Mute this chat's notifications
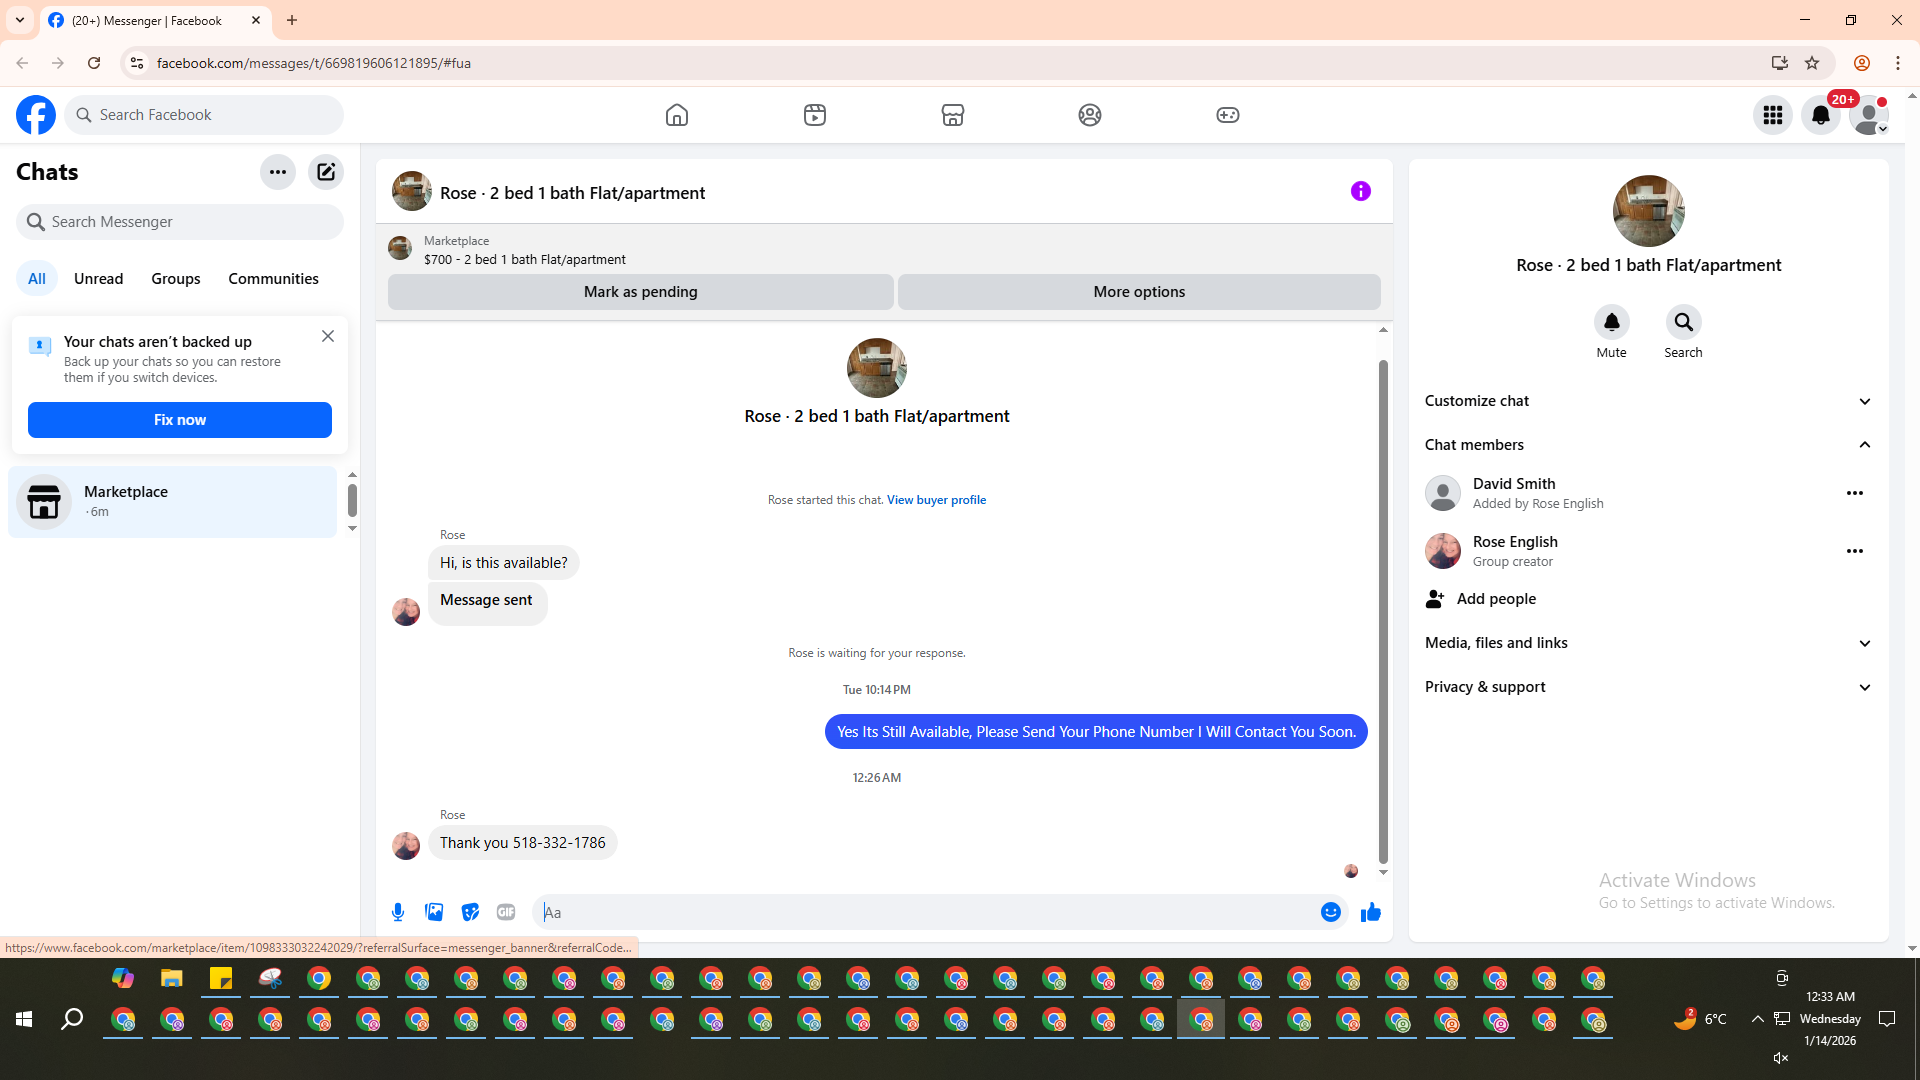This screenshot has height=1080, width=1920. 1611,323
